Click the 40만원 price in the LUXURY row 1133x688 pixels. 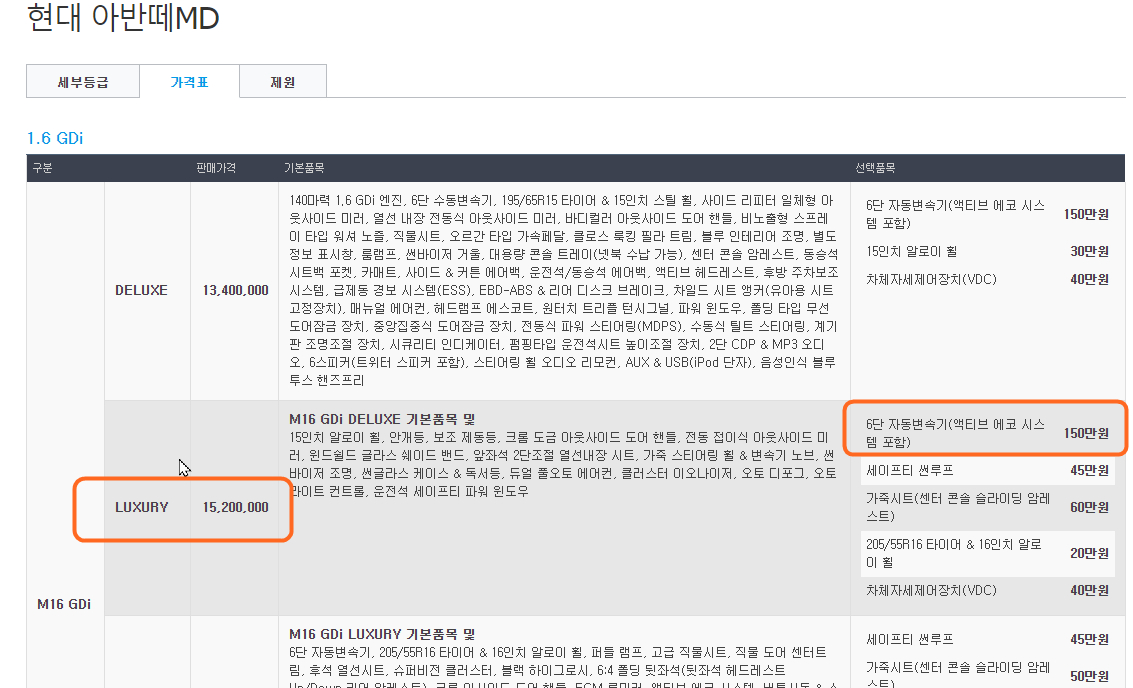1090,590
